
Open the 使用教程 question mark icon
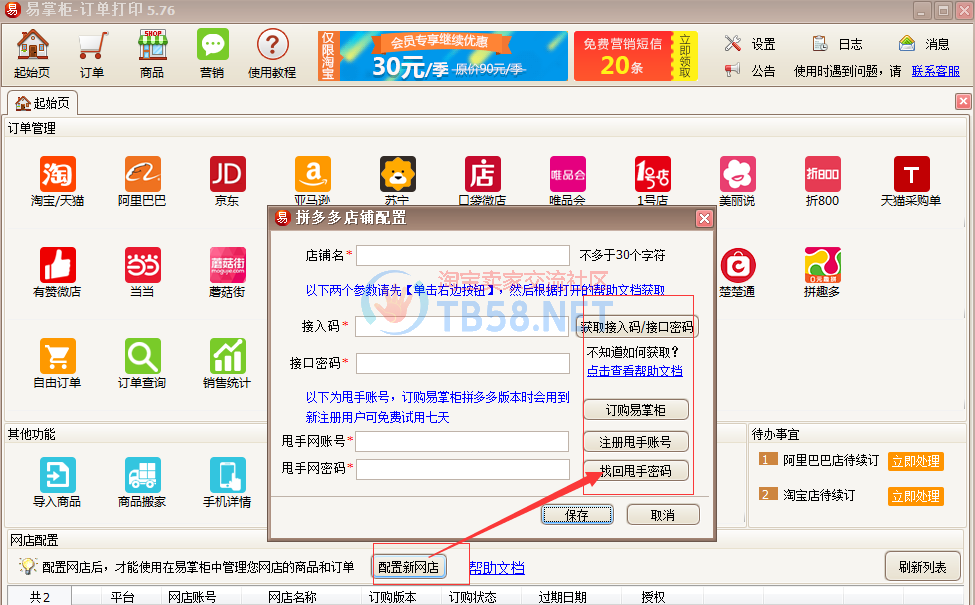tap(272, 54)
